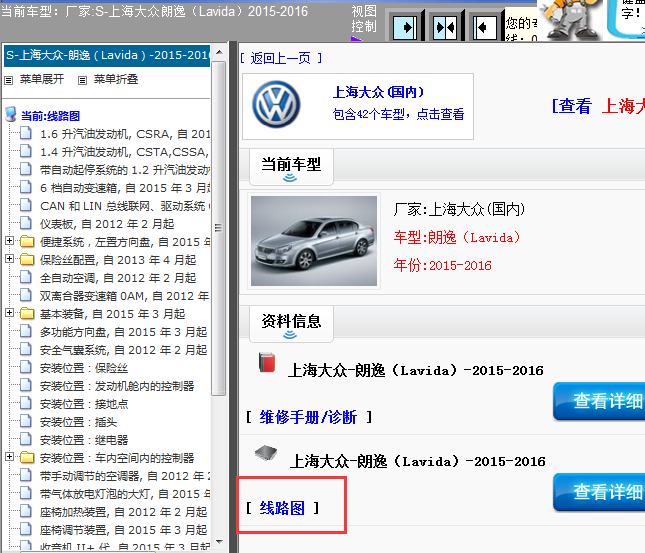
Task: Click the tree panel scroll-down arrow
Action: point(219,542)
